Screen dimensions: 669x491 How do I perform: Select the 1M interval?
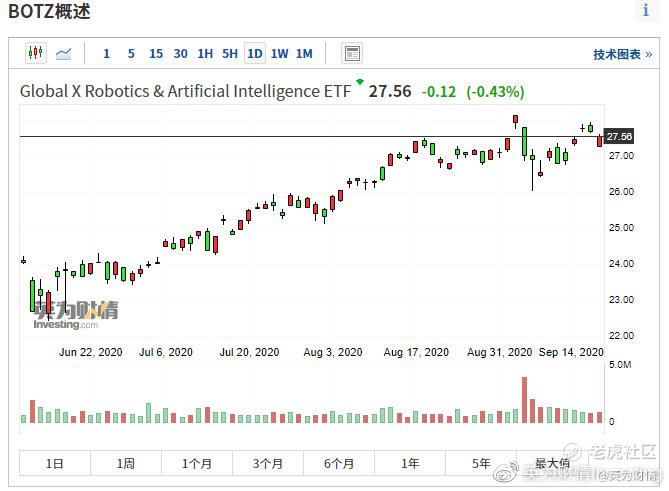pos(304,54)
